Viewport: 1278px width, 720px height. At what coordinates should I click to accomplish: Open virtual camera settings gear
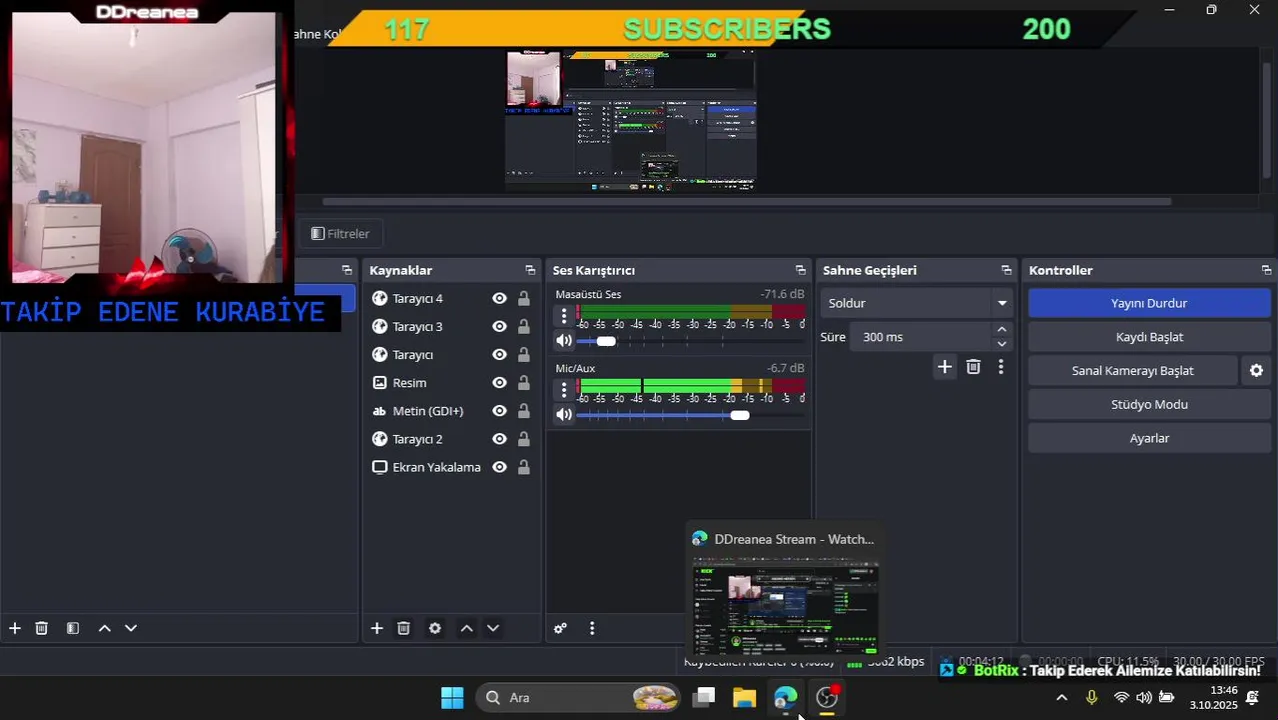(1256, 370)
